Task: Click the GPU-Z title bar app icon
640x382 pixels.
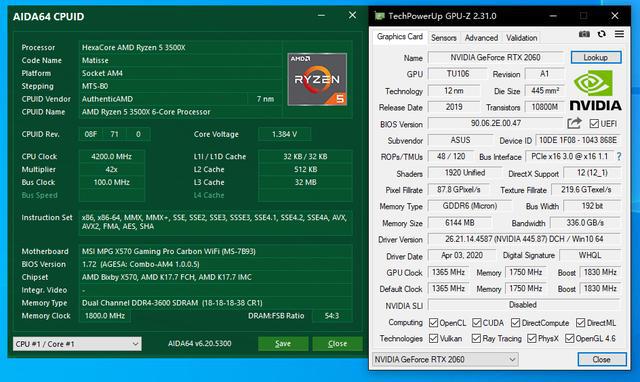Action: [x=380, y=16]
